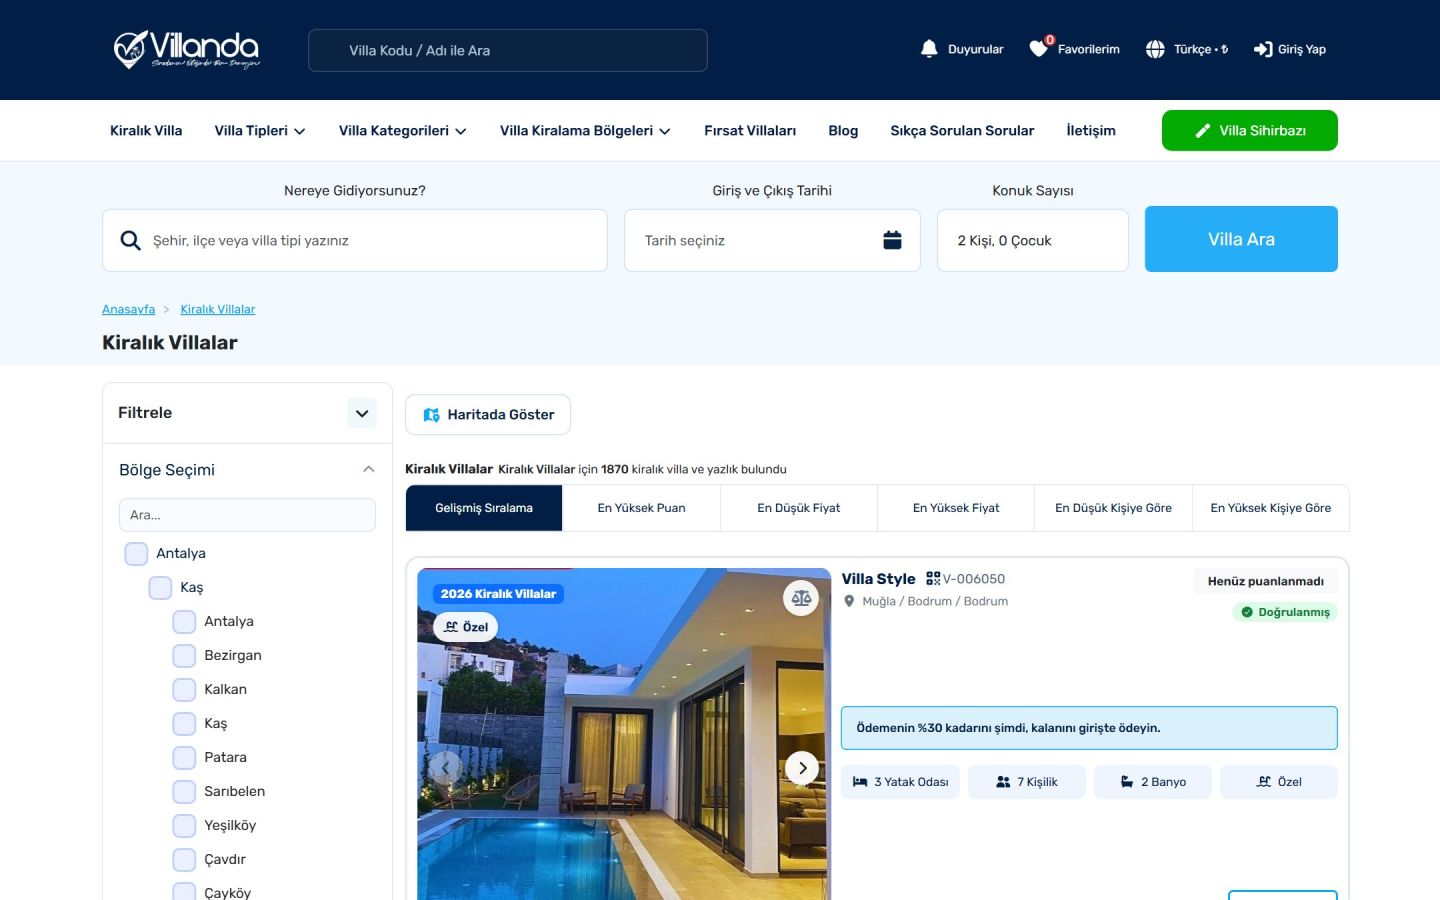Click the 3 Yatak Odası bed chip

click(901, 782)
